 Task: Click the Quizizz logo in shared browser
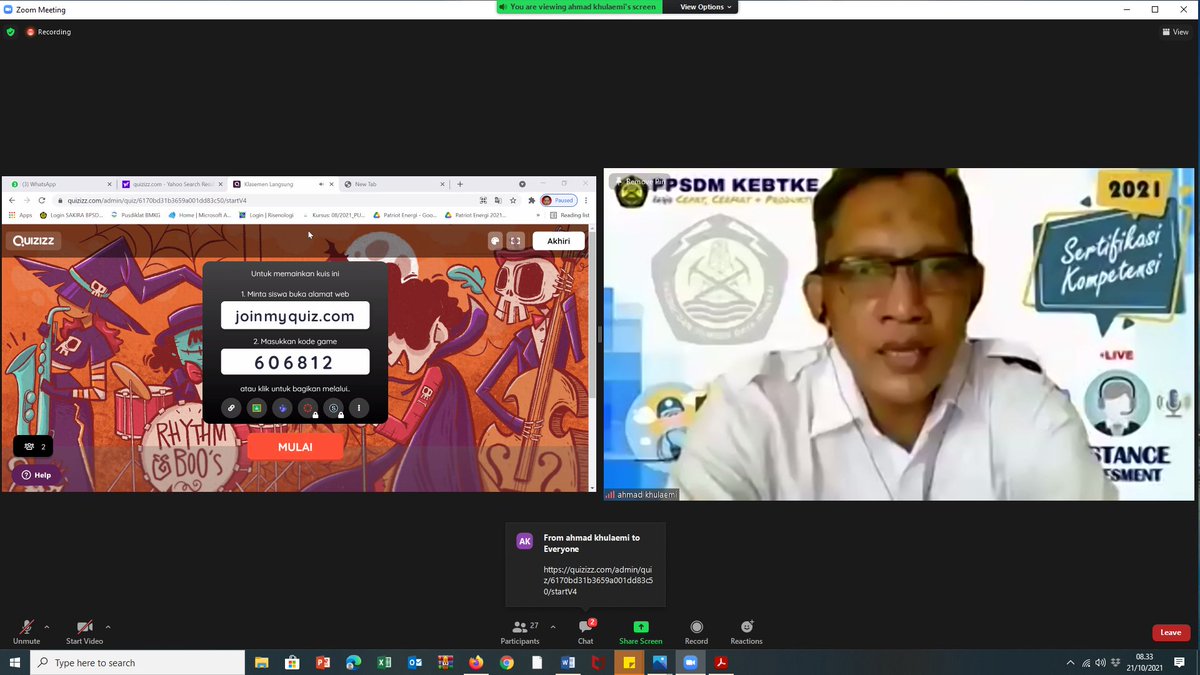click(34, 240)
